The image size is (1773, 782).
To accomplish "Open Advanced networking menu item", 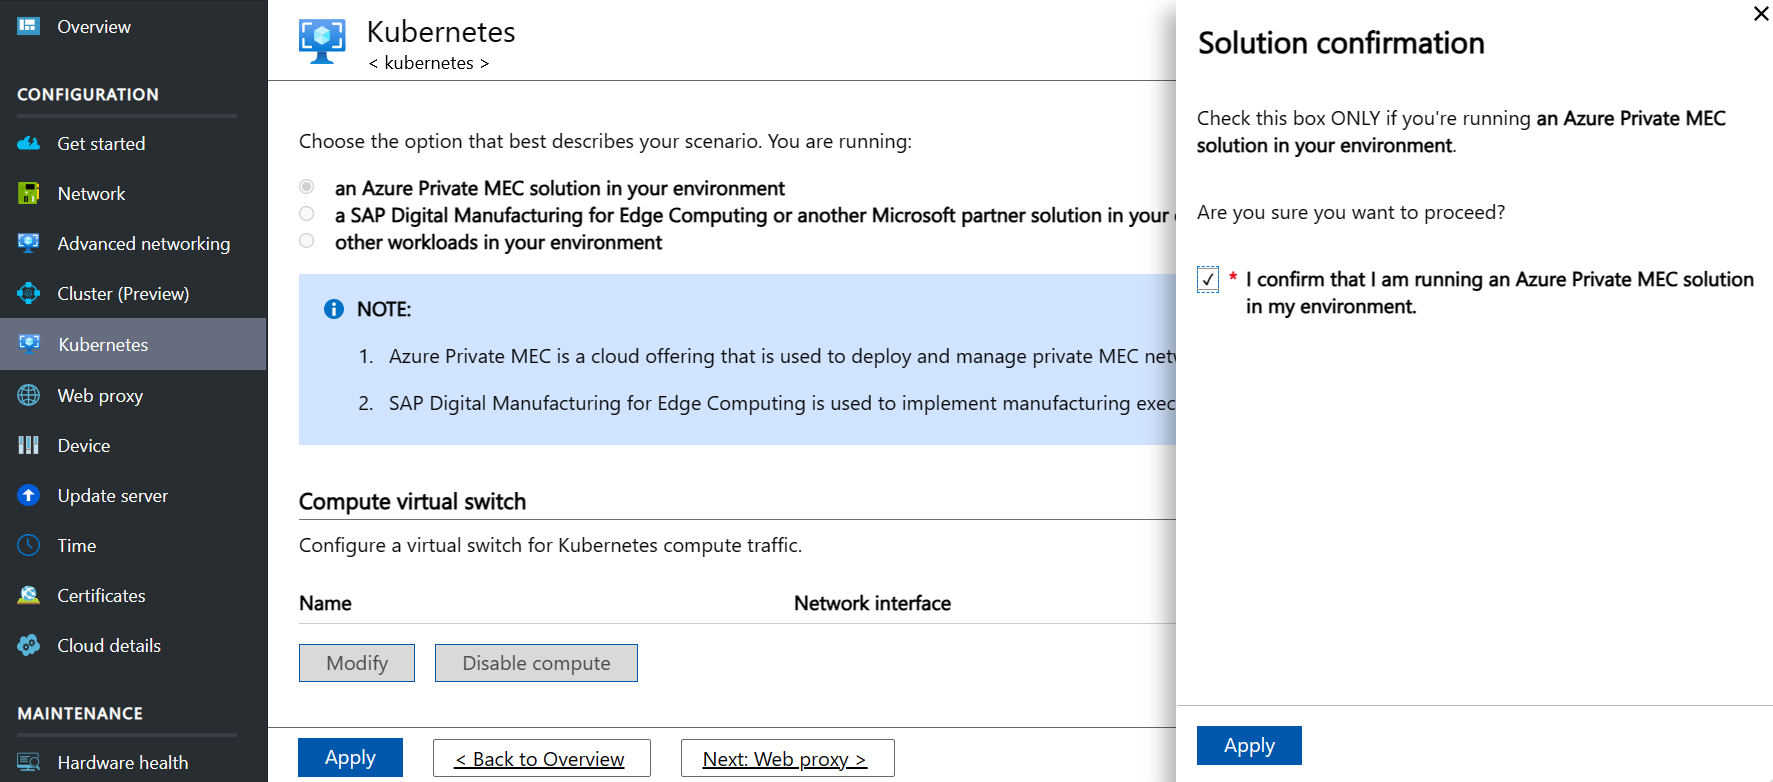I will [143, 244].
